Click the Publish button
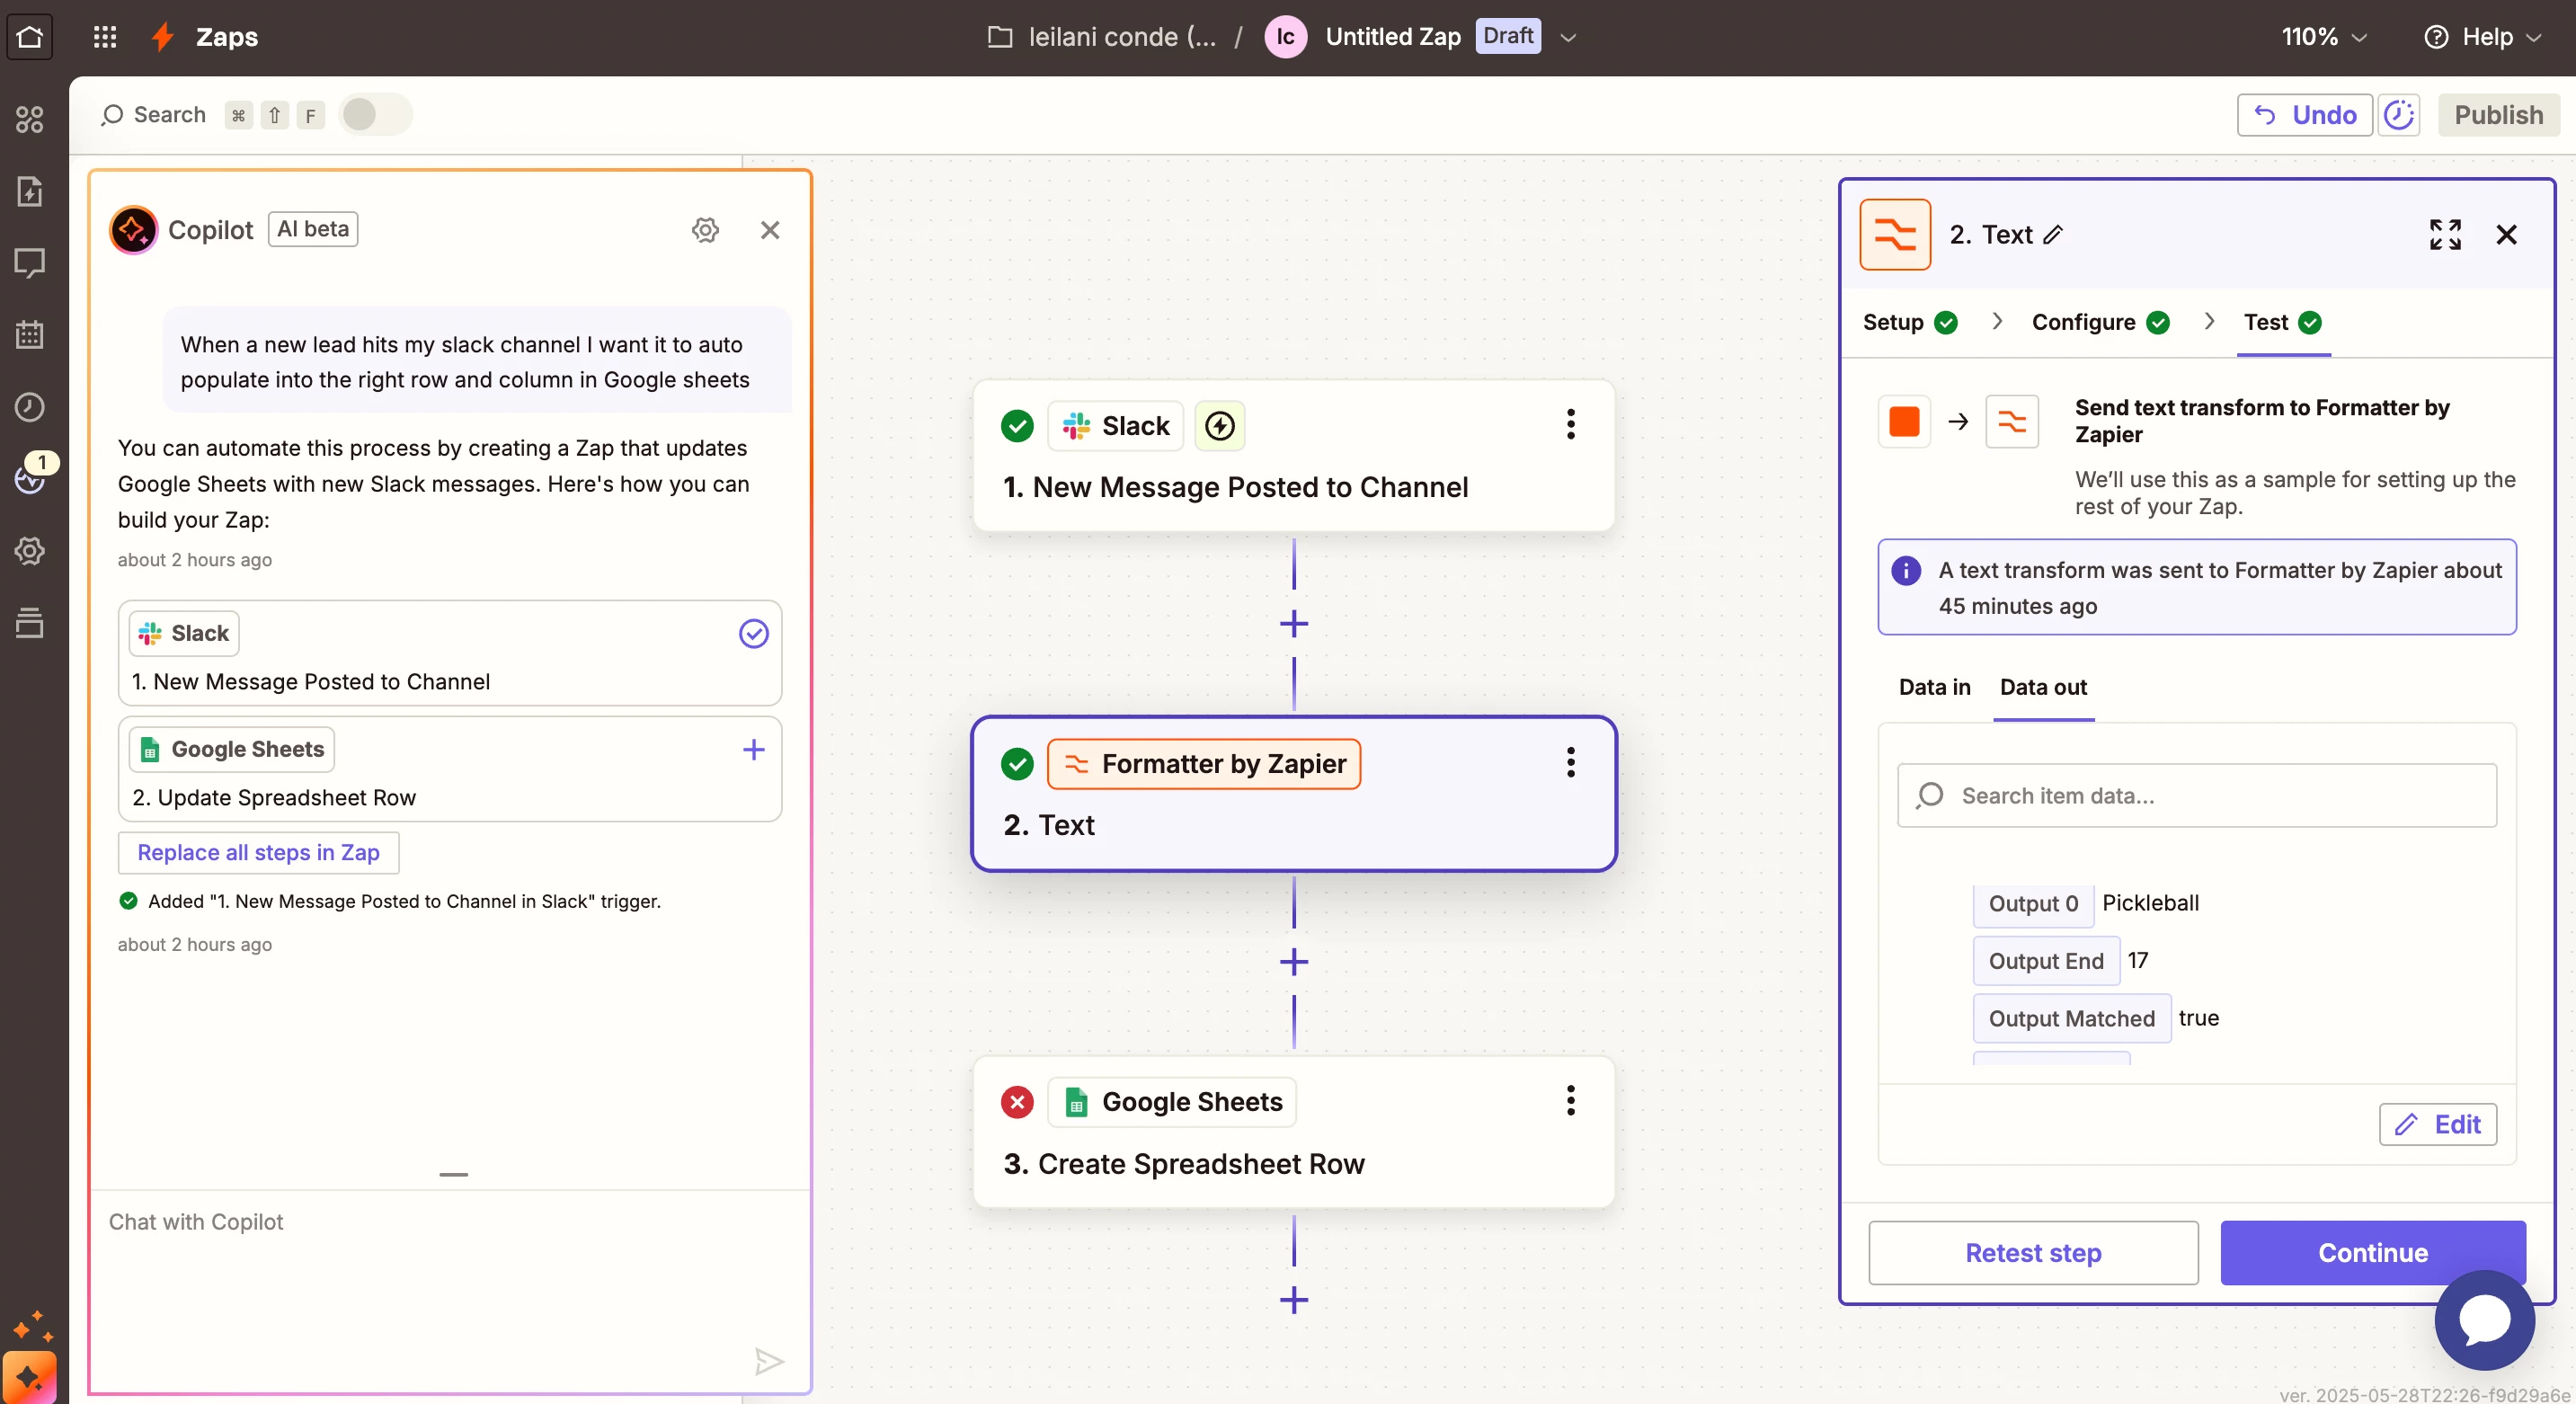 tap(2498, 115)
